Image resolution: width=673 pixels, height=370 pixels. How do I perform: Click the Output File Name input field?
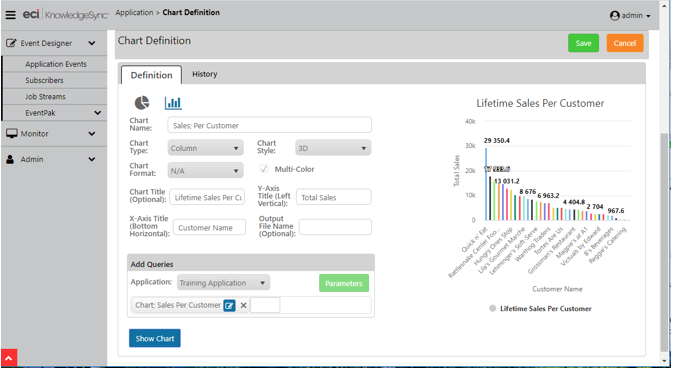[x=335, y=227]
